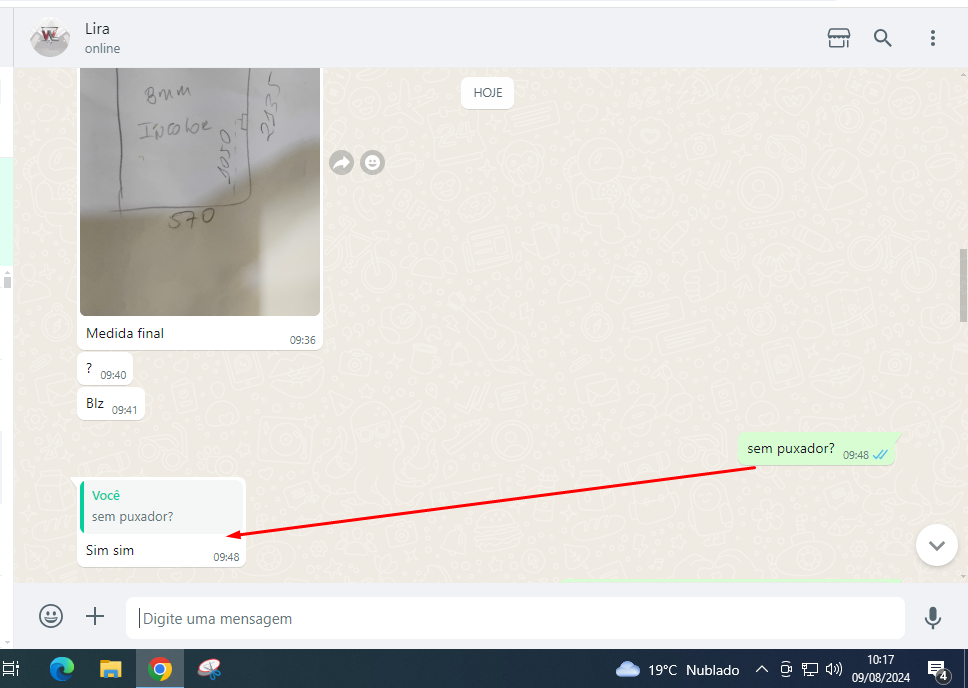Click the 'Medida final' caption
Image resolution: width=968 pixels, height=688 pixels.
pos(125,334)
